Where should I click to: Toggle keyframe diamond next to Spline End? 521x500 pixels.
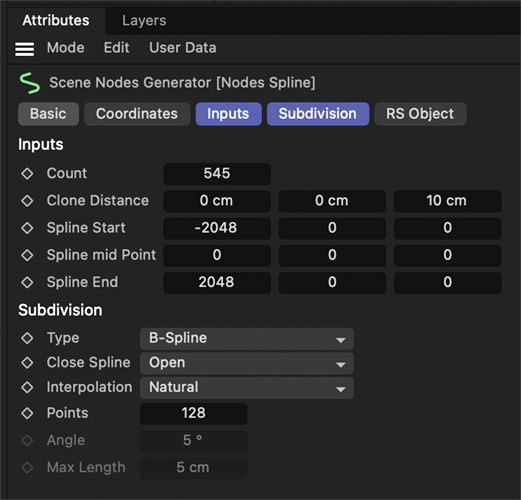(x=27, y=282)
